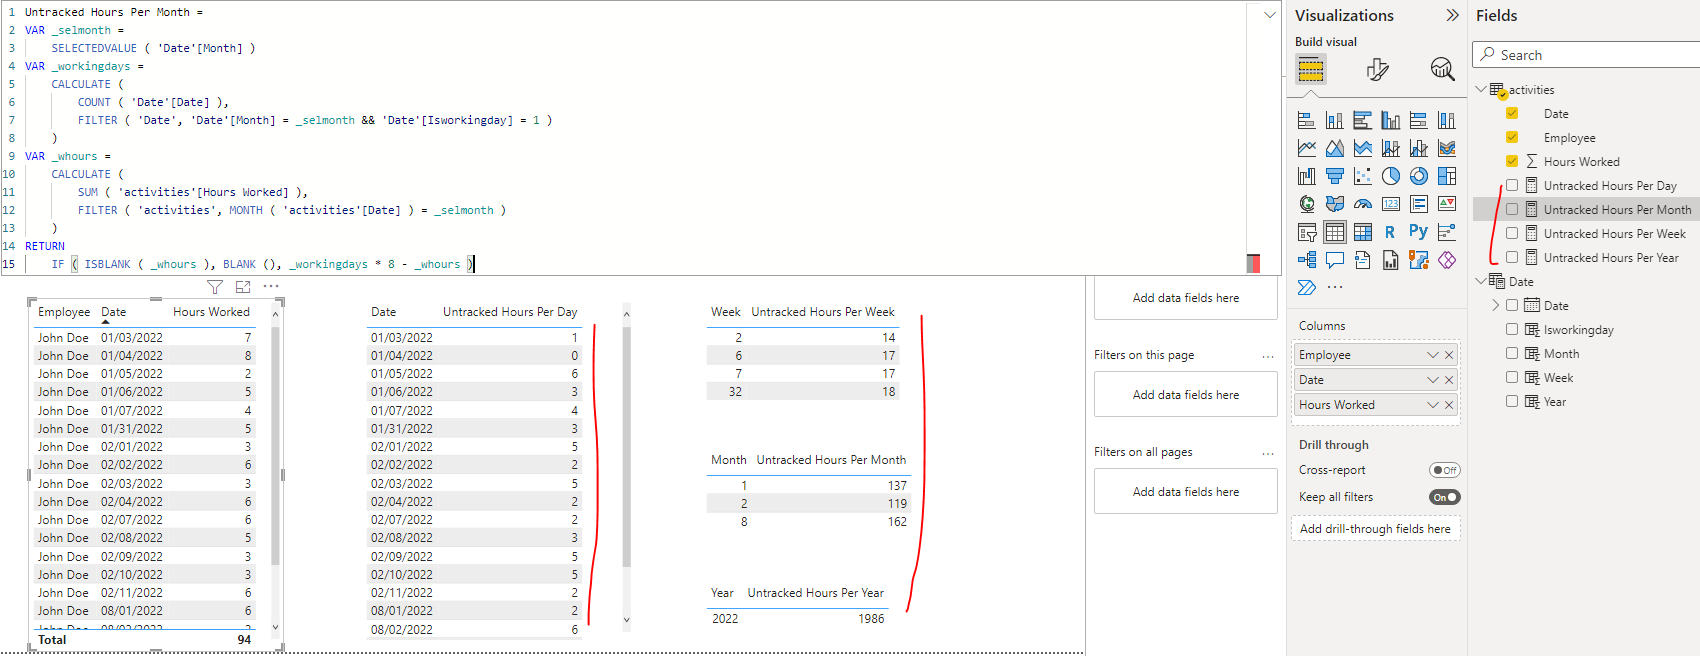This screenshot has height=656, width=1700.
Task: Choose the Slicer visual
Action: pos(1306,232)
